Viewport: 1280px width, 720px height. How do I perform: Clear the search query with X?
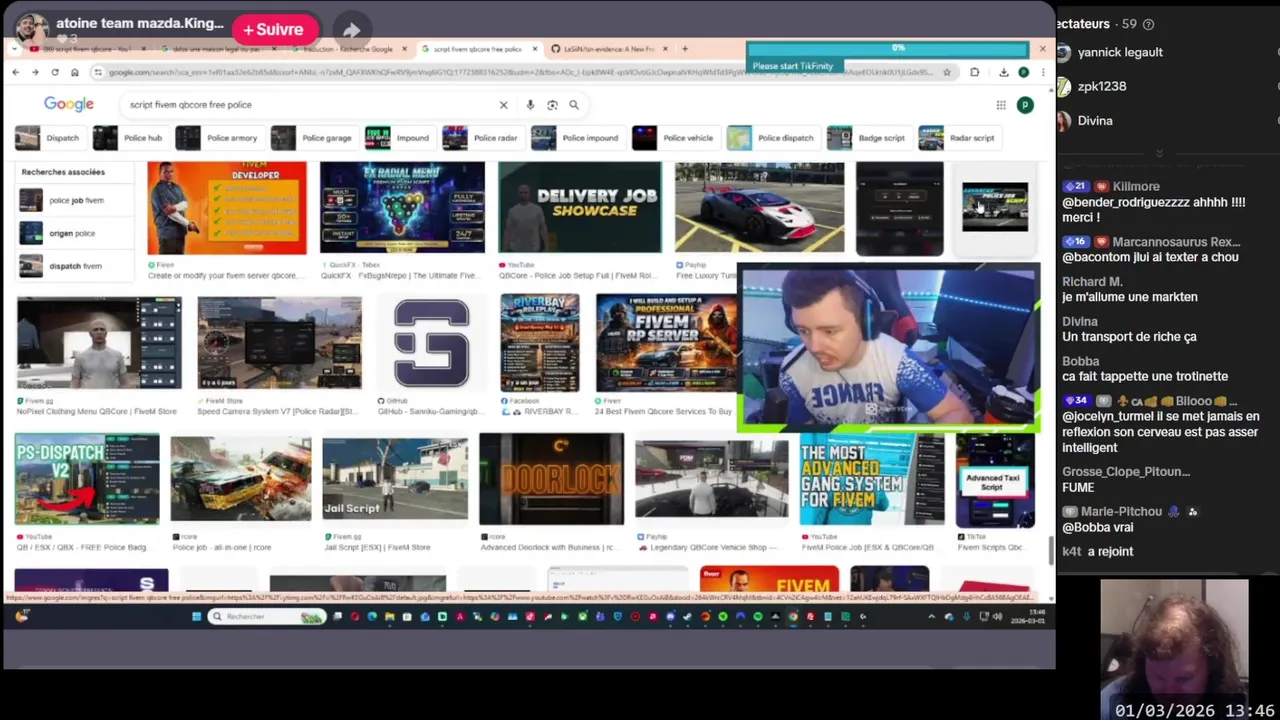tap(503, 104)
